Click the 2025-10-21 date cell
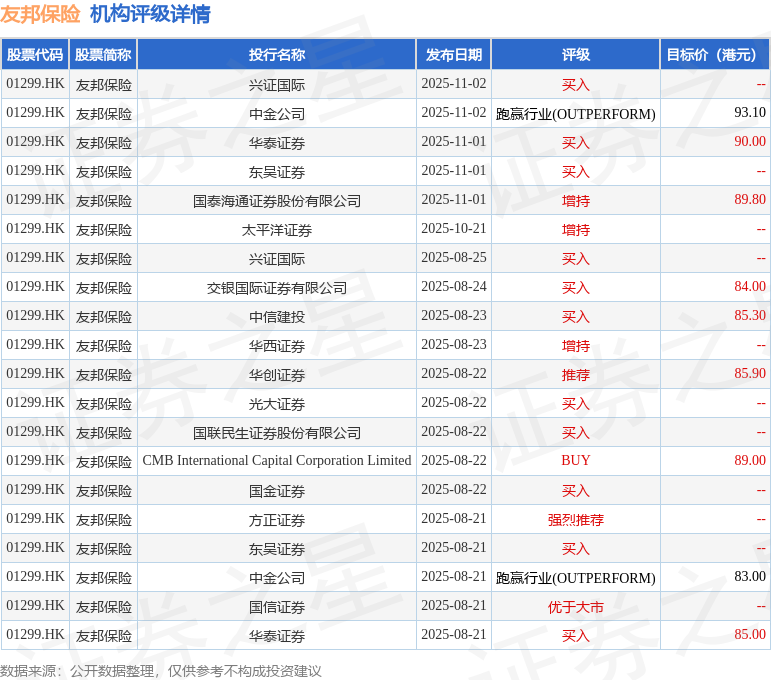Viewport: 771px width, 680px height. pos(454,229)
